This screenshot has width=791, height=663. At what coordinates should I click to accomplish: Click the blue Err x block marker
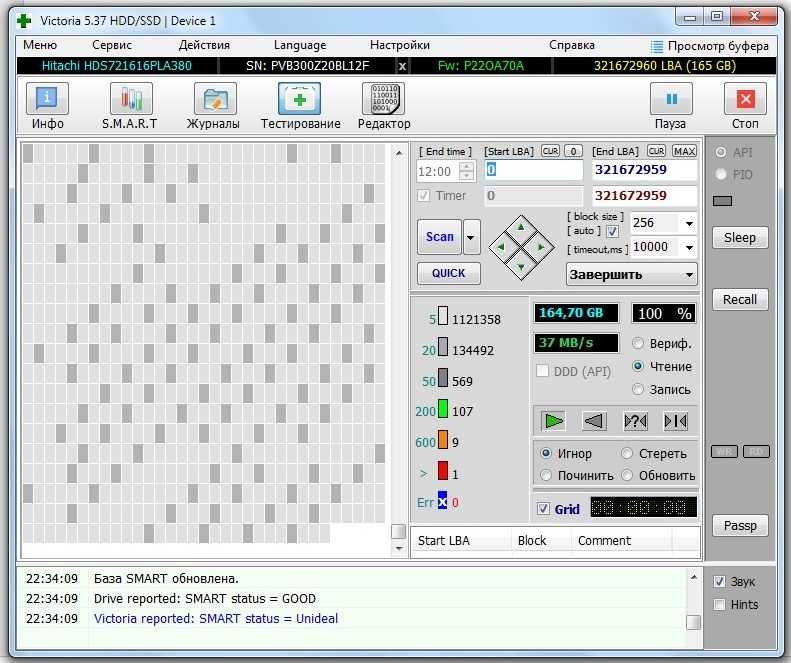click(x=442, y=500)
